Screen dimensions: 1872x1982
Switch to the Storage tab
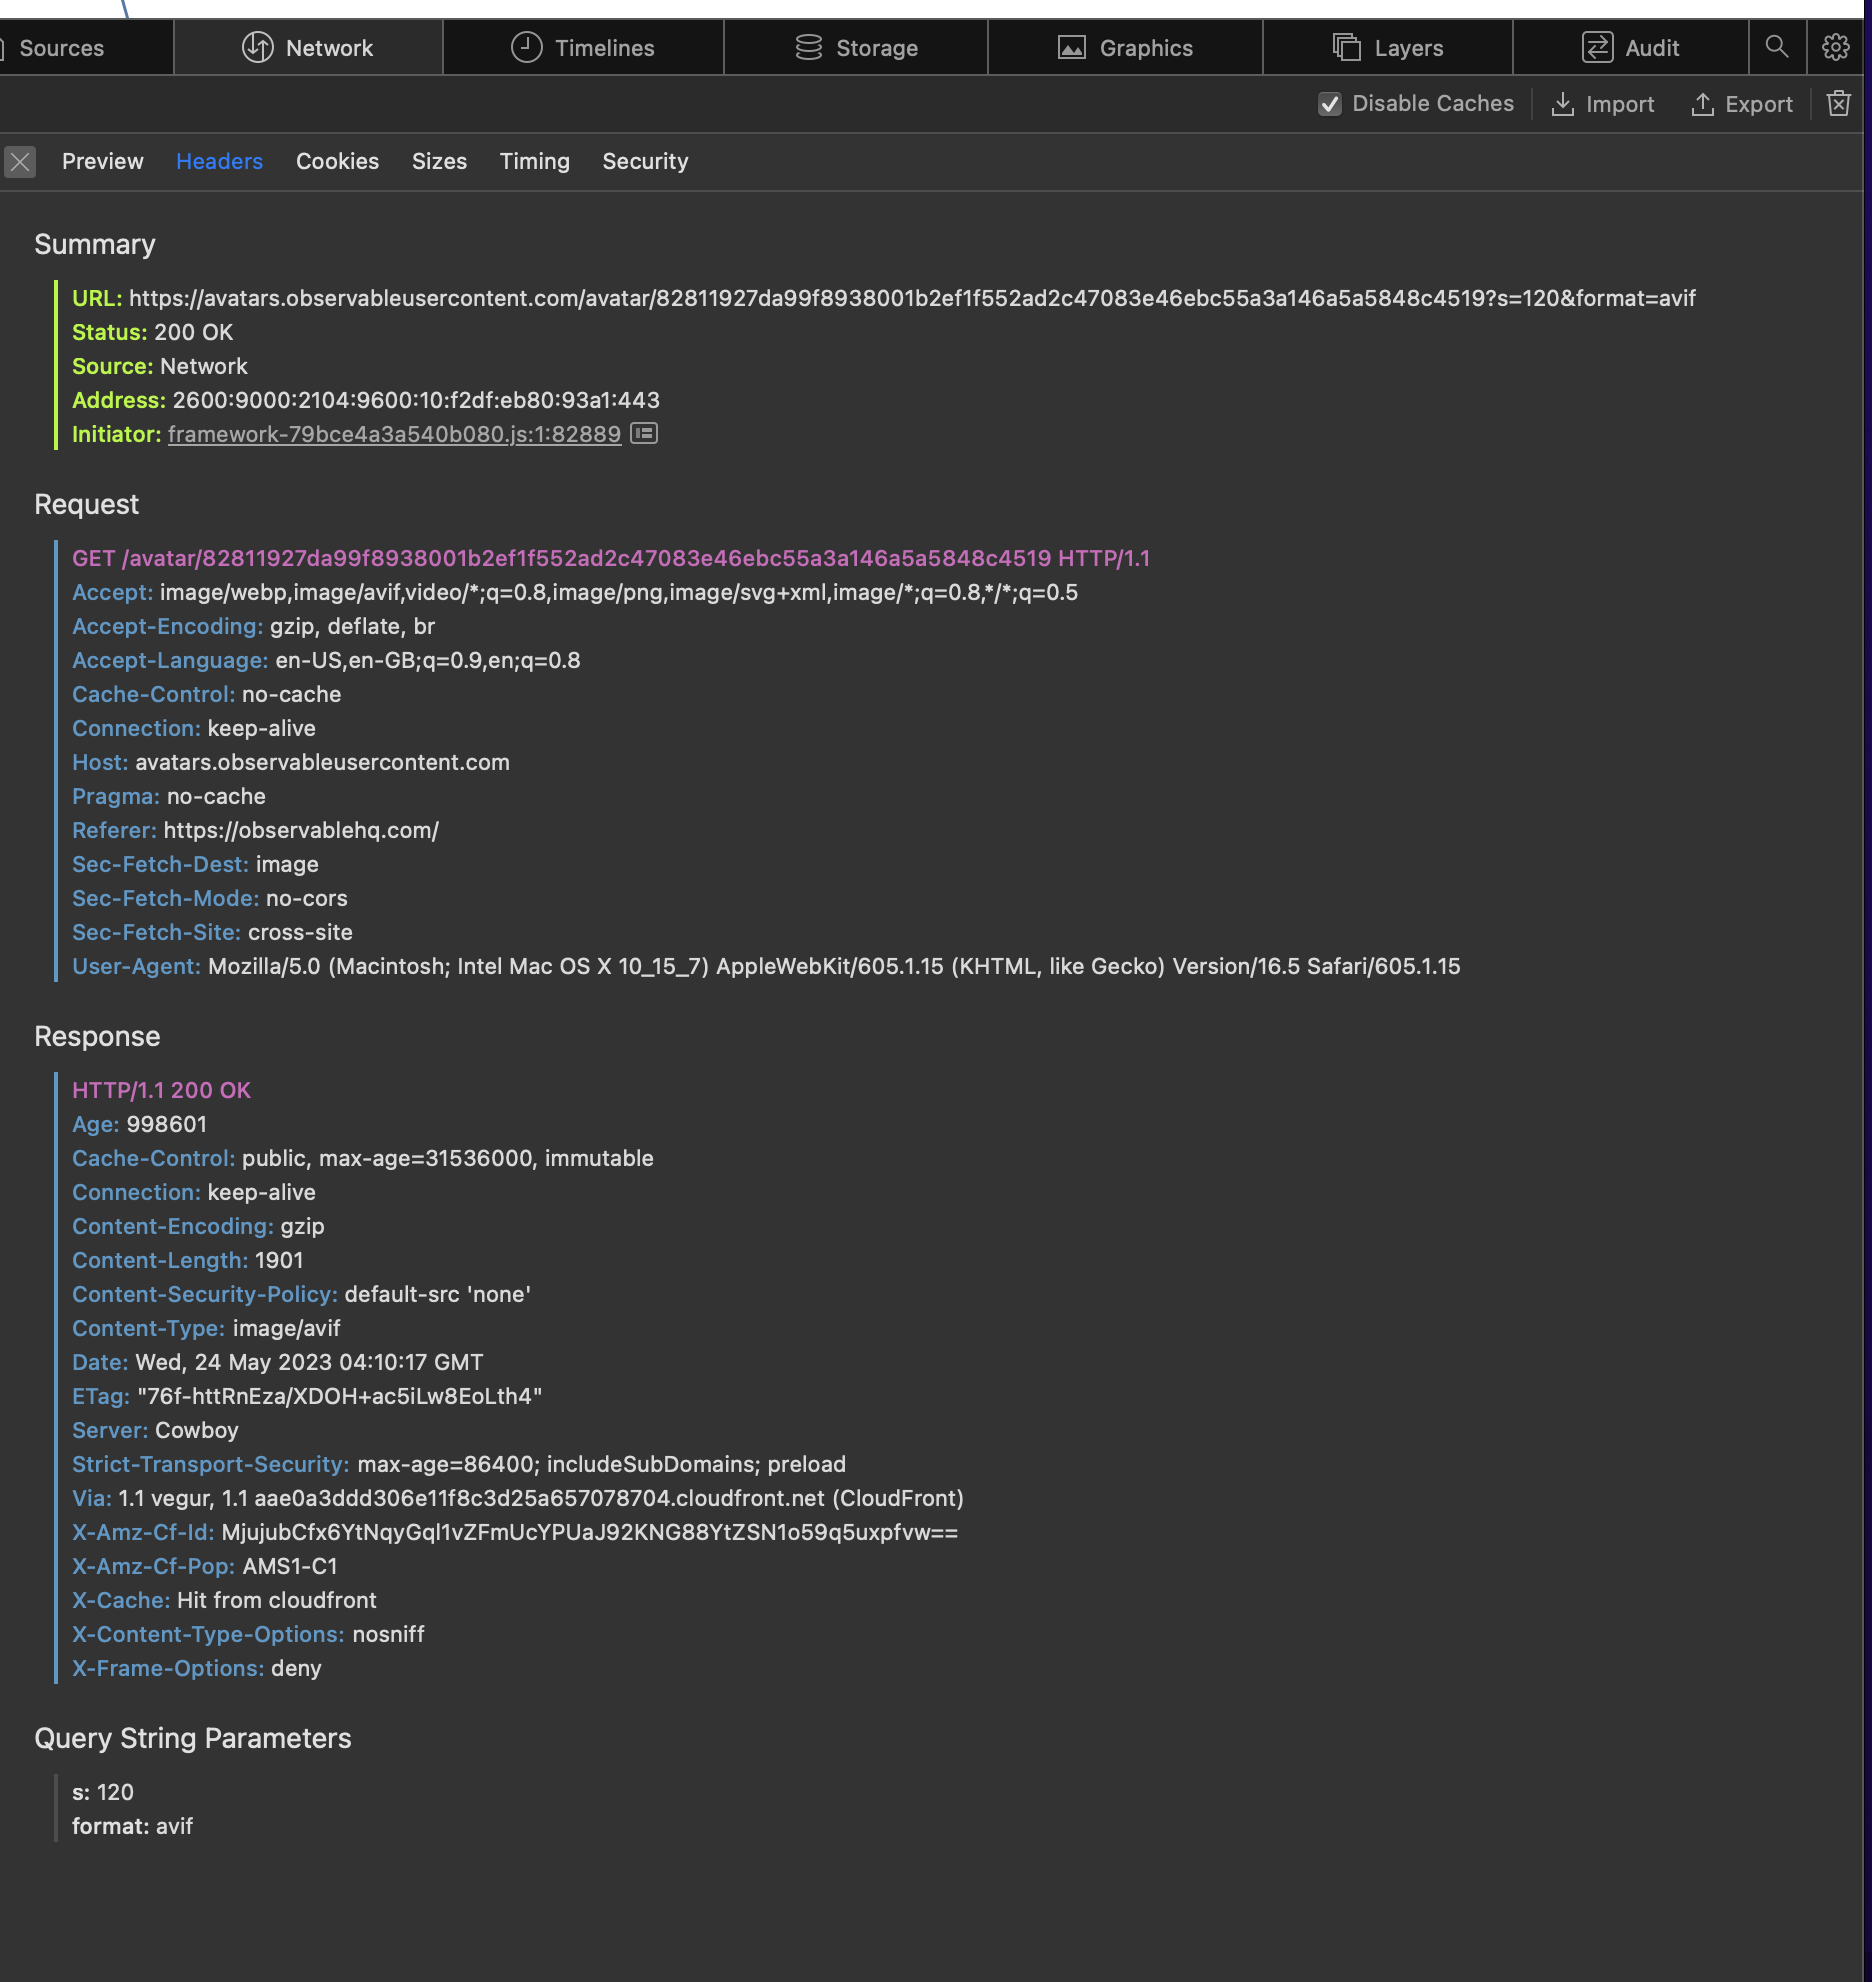(856, 48)
